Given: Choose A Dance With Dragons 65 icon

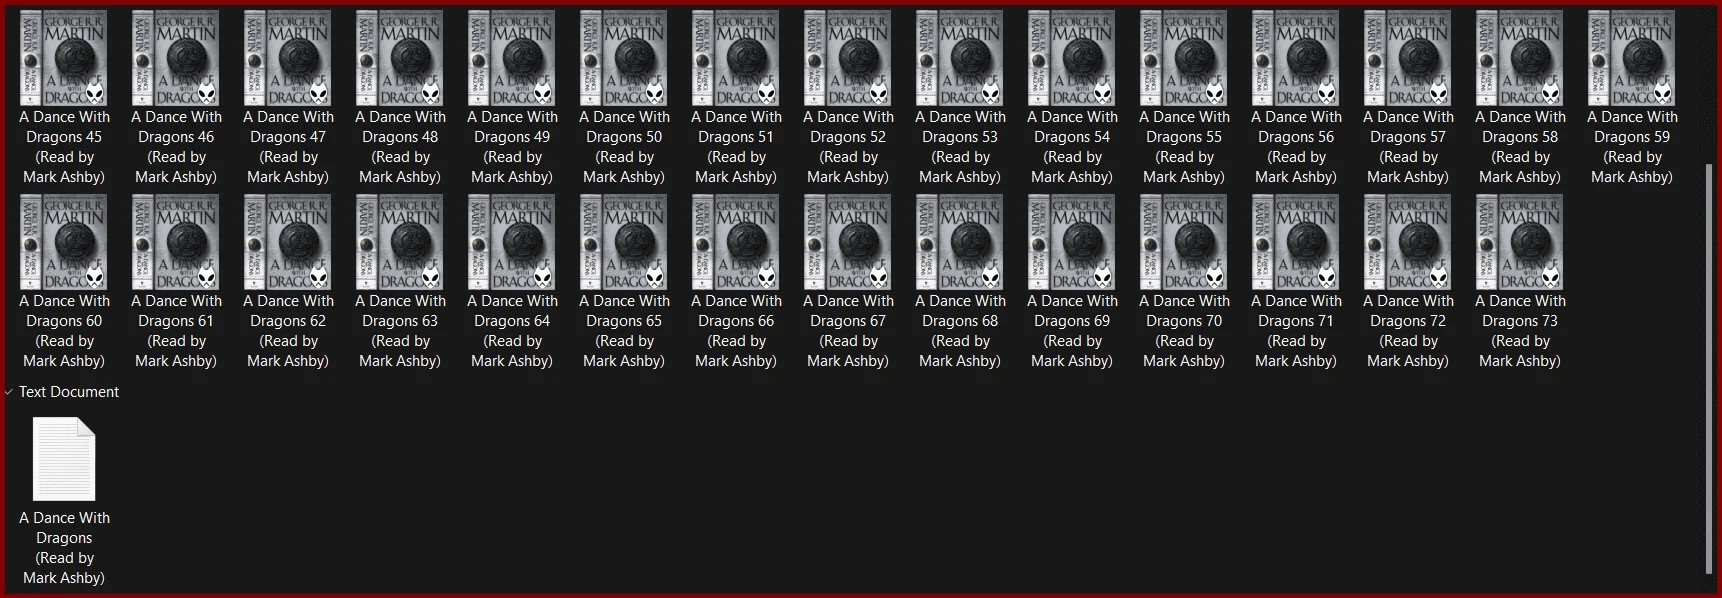Looking at the screenshot, I should (x=624, y=243).
